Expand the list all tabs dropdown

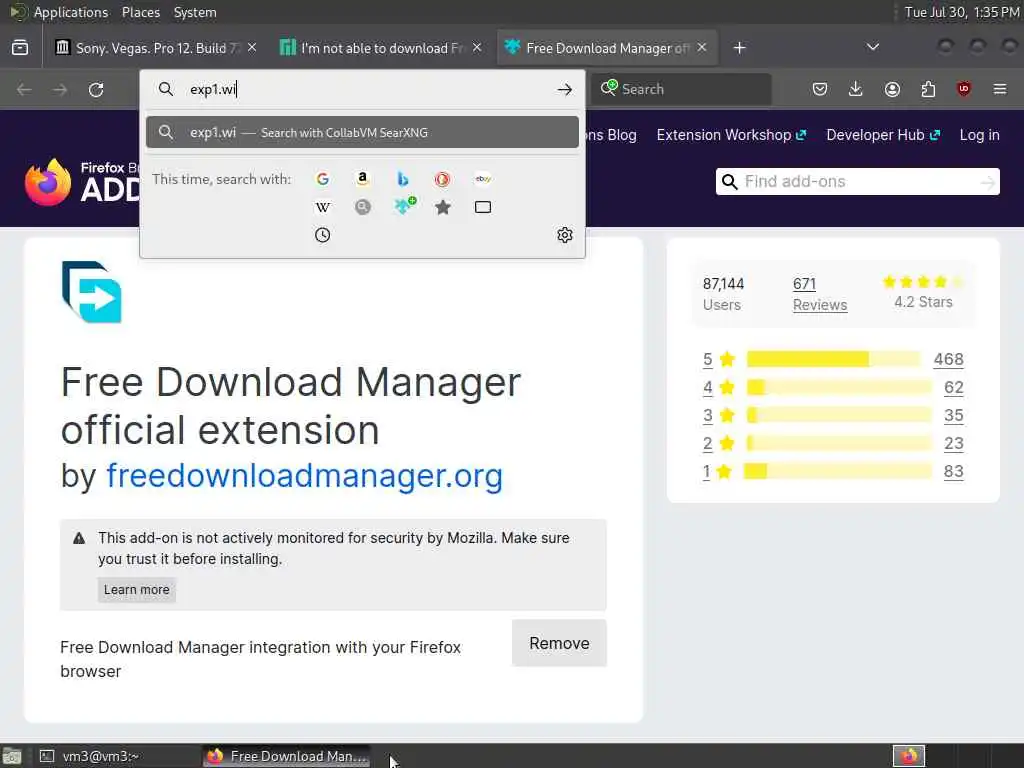pyautogui.click(x=872, y=47)
